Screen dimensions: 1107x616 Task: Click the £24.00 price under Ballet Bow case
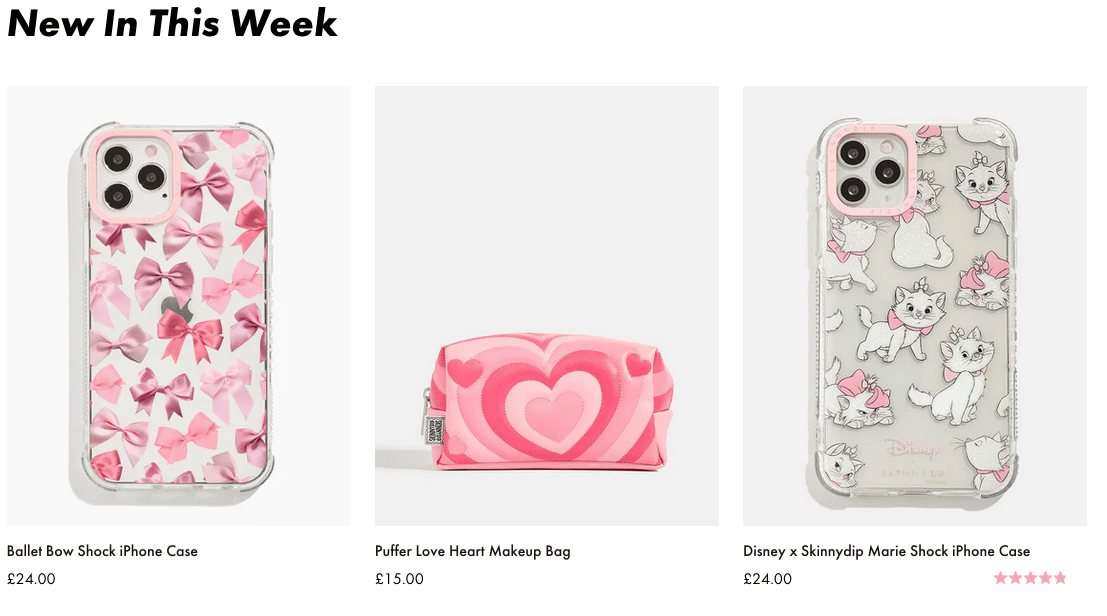(x=31, y=579)
